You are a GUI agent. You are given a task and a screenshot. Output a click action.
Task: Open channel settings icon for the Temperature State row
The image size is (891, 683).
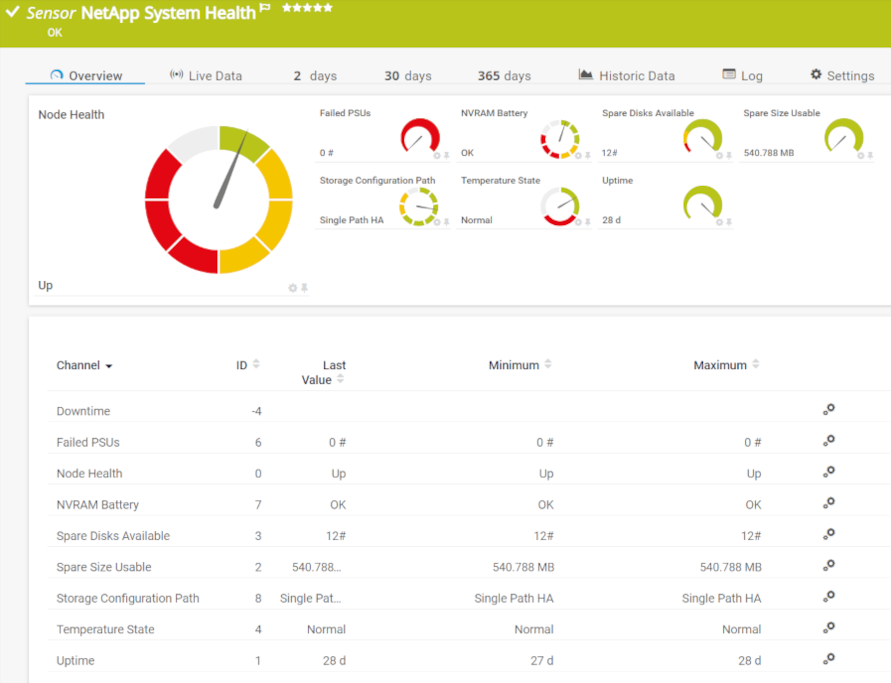tap(828, 628)
